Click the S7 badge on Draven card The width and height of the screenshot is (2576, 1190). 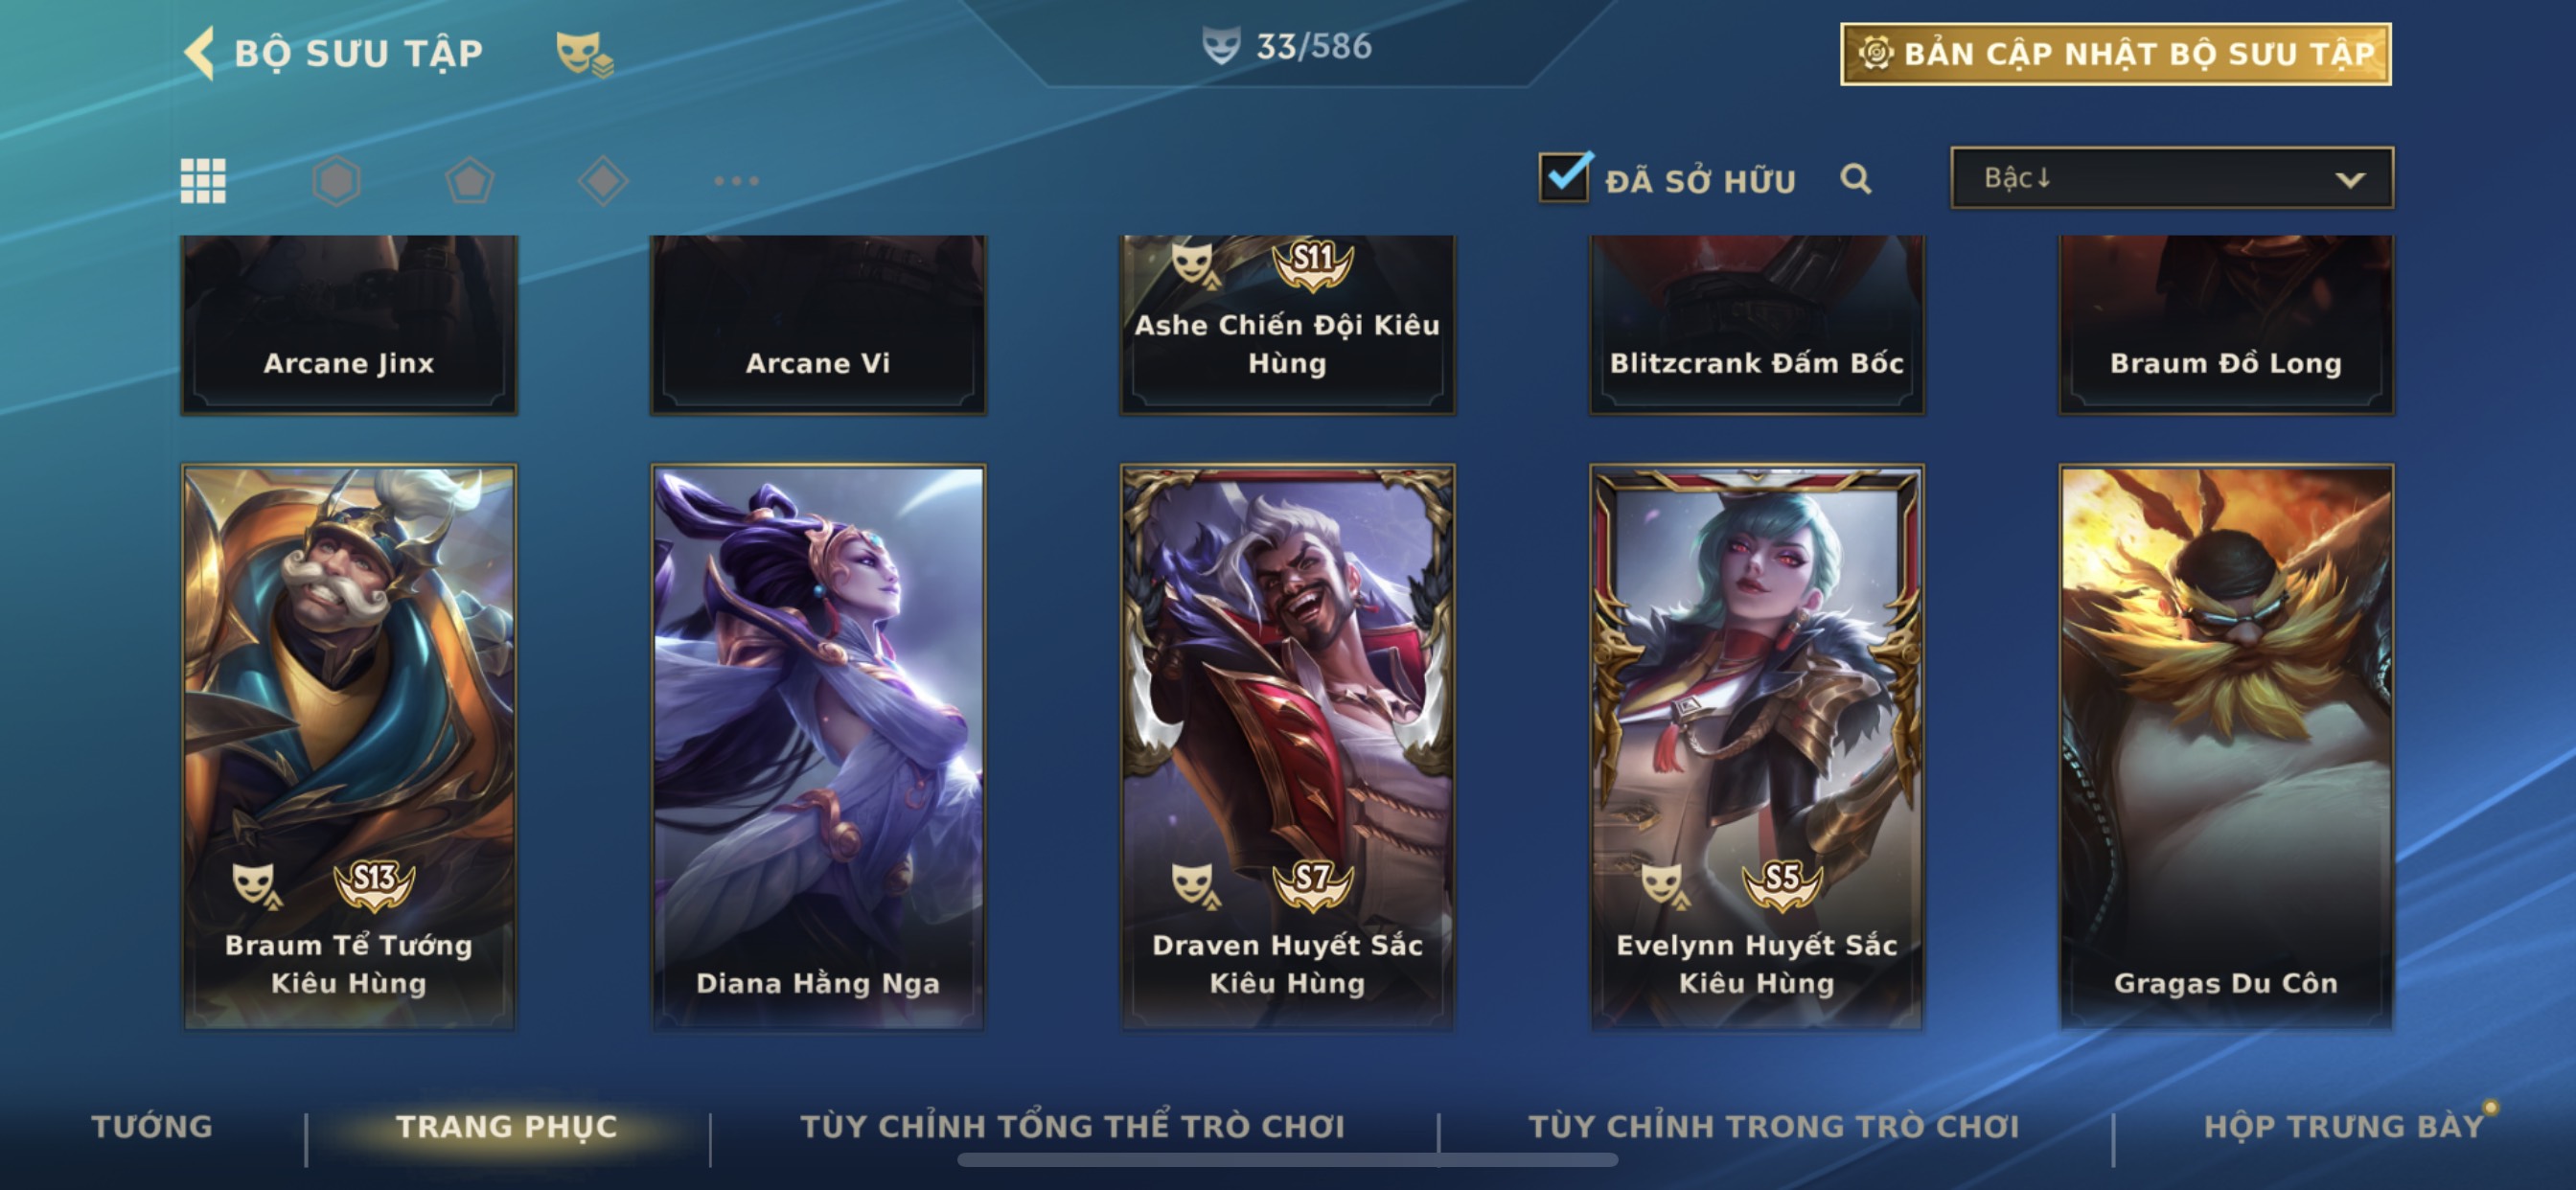tap(1312, 883)
